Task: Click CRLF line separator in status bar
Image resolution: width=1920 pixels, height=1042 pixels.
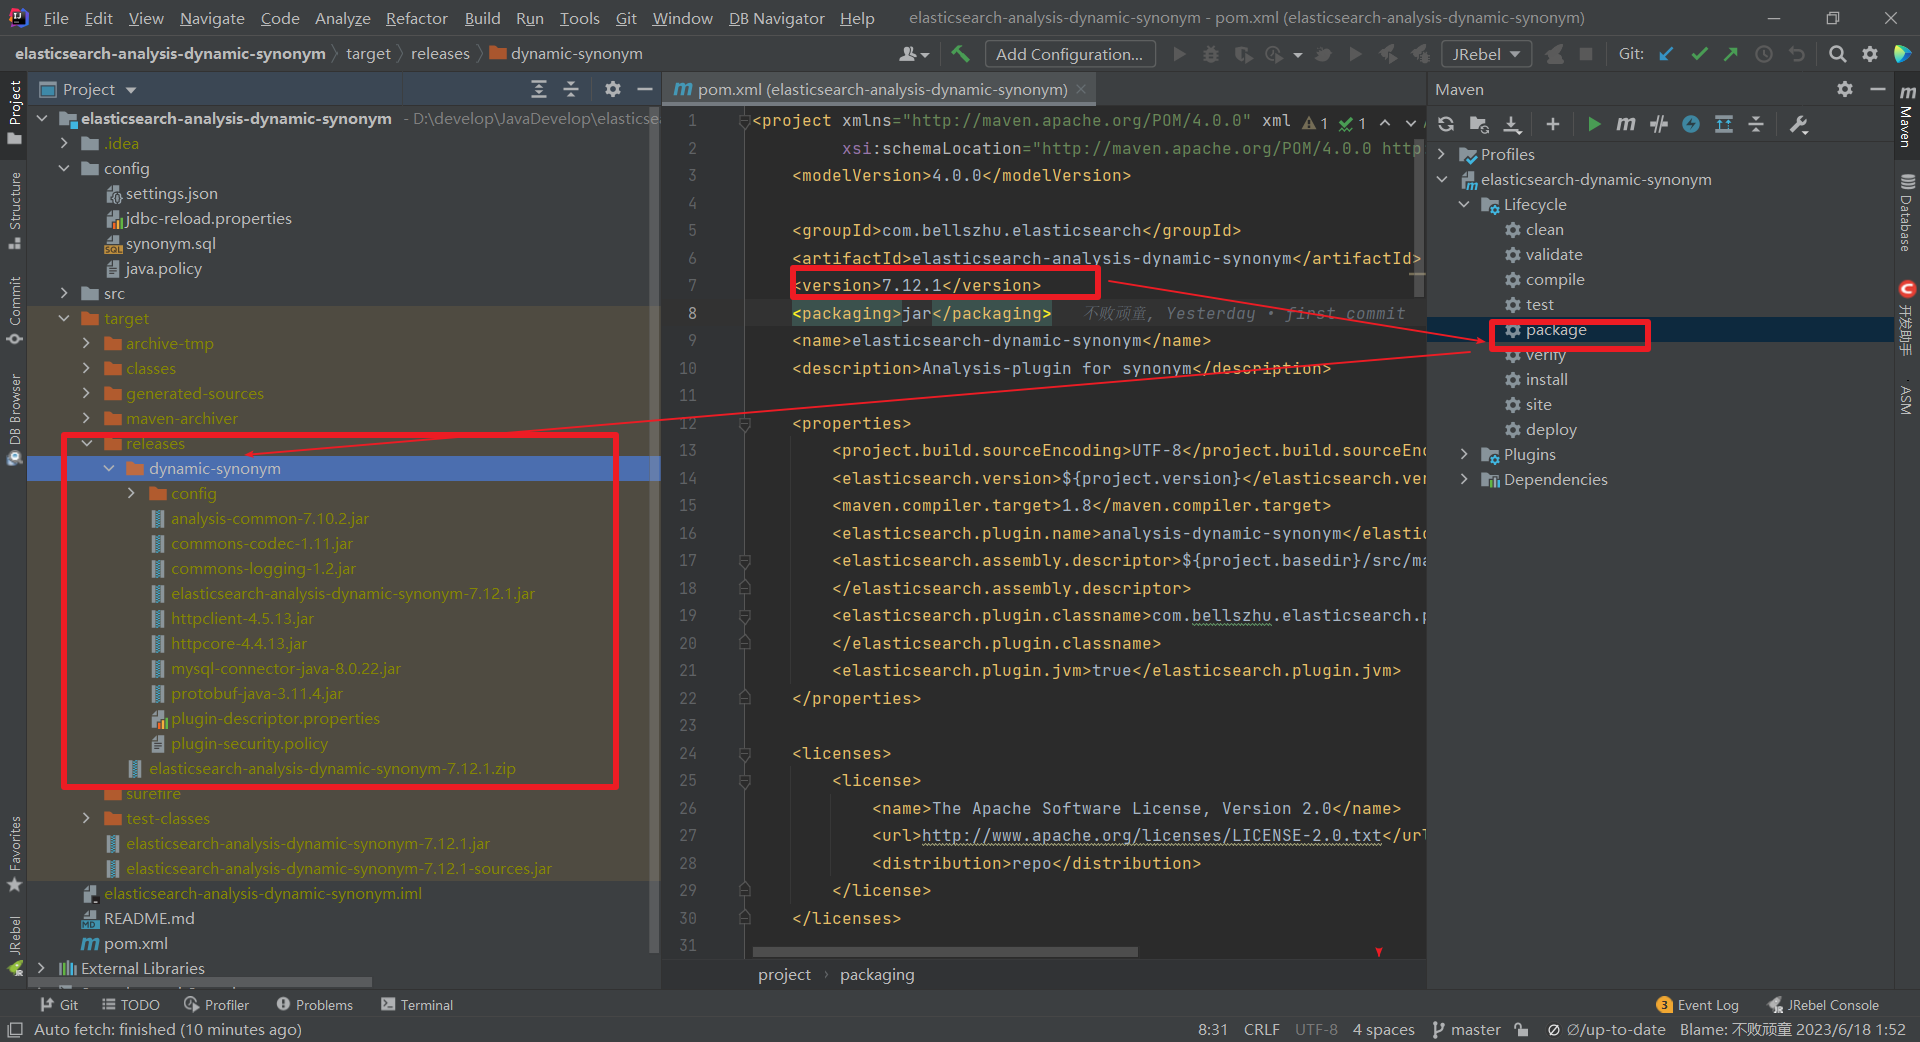Action: click(1261, 1029)
